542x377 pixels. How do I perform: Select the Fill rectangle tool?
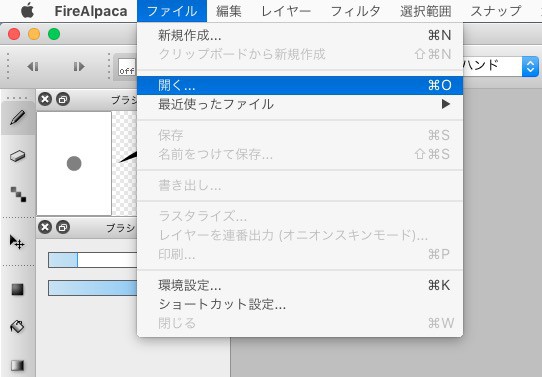pyautogui.click(x=17, y=290)
